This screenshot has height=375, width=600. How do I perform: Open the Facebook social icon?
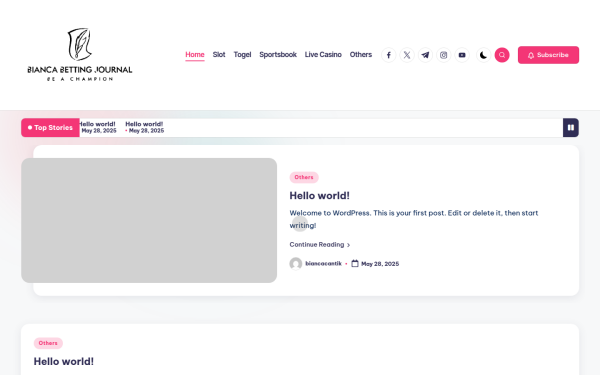388,55
